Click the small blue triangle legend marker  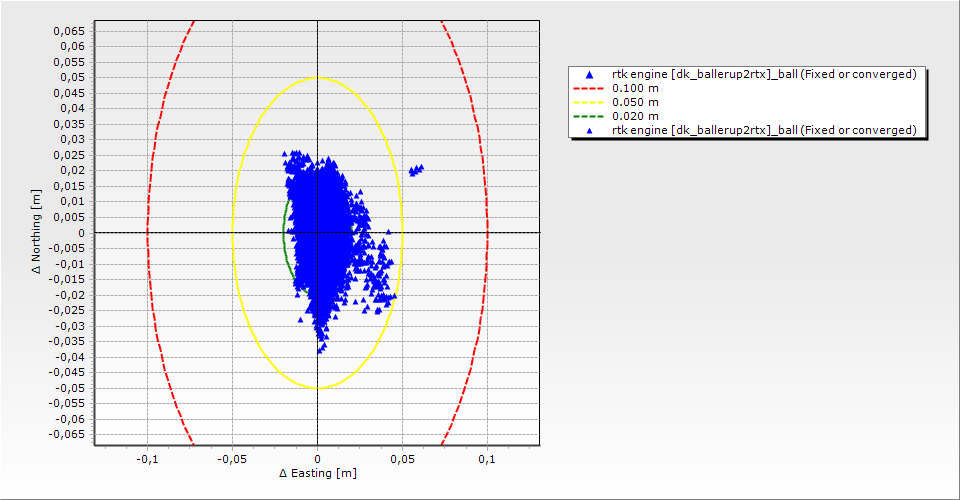[589, 130]
